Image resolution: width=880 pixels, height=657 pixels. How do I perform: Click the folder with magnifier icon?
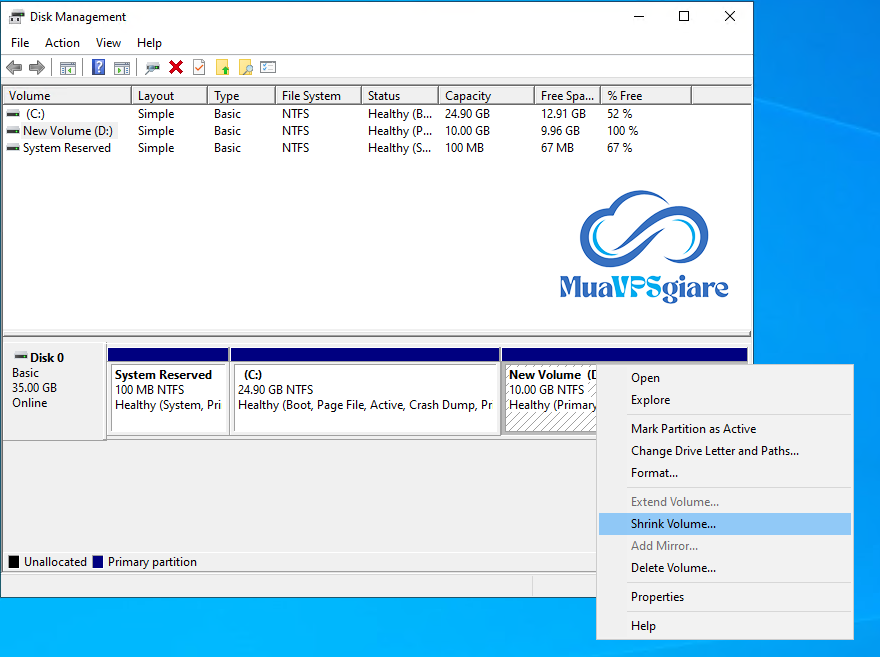point(245,68)
